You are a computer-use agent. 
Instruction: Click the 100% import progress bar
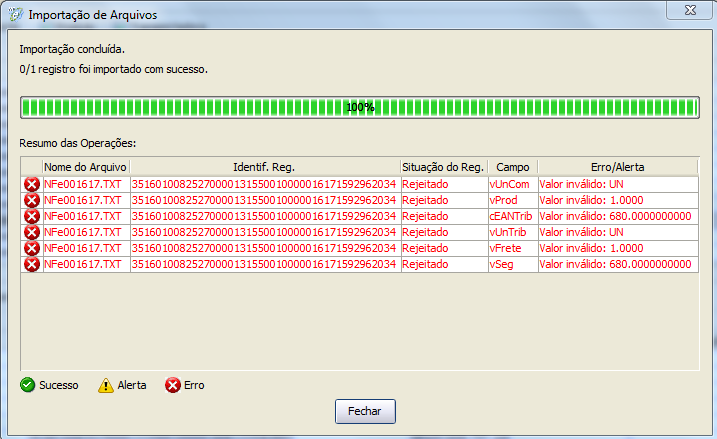(x=360, y=107)
